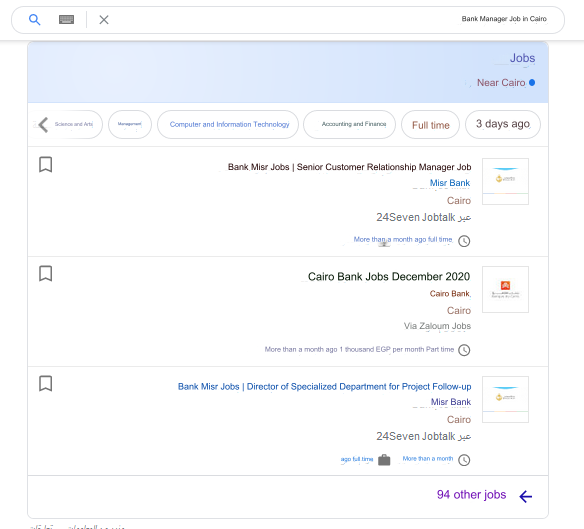The width and height of the screenshot is (584, 529).
Task: Click 24Seven Jobtalk under Director job
Action: pos(423,436)
